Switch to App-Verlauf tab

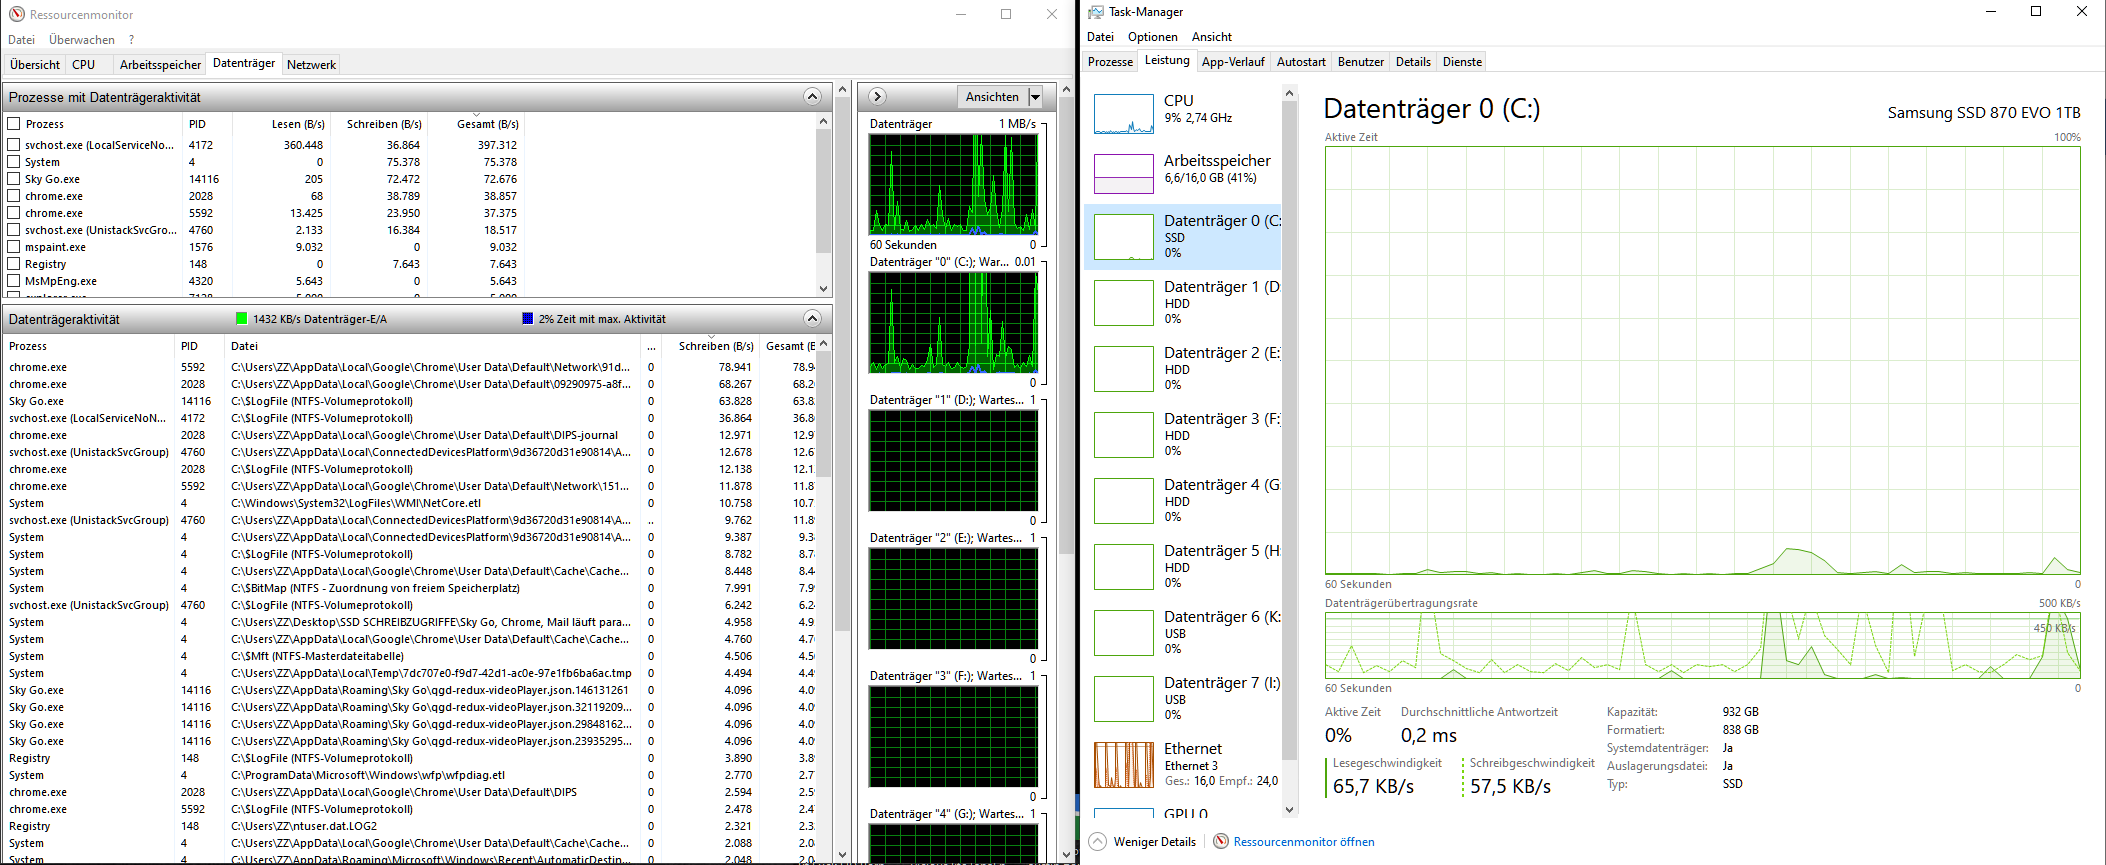click(1233, 62)
